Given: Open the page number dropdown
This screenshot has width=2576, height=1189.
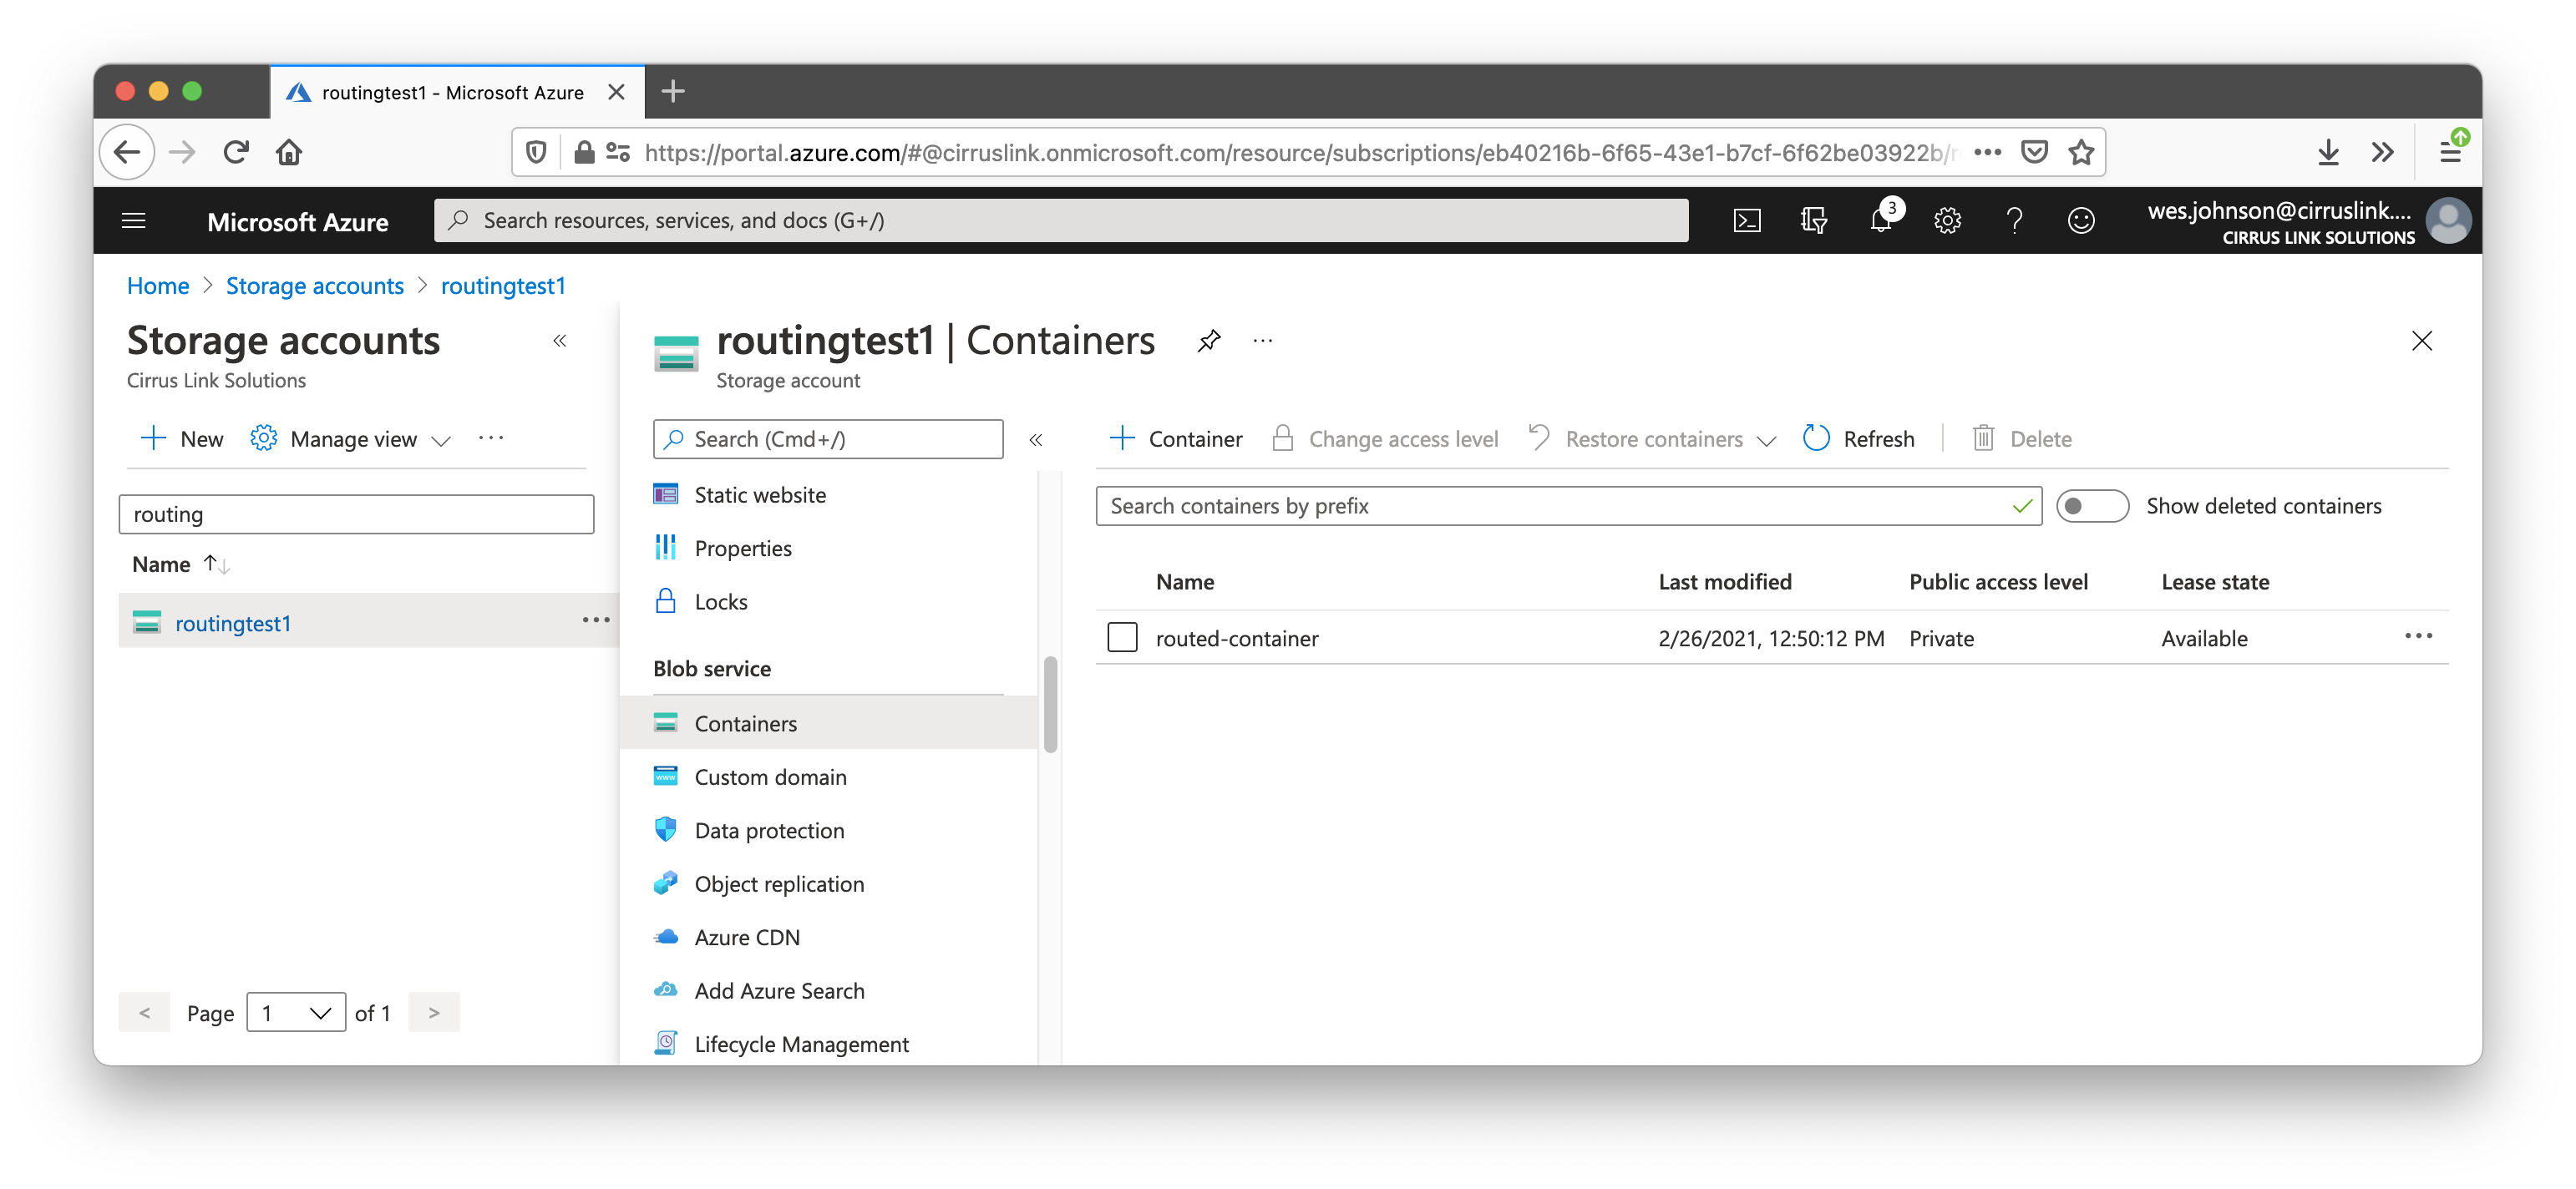Looking at the screenshot, I should (296, 1013).
